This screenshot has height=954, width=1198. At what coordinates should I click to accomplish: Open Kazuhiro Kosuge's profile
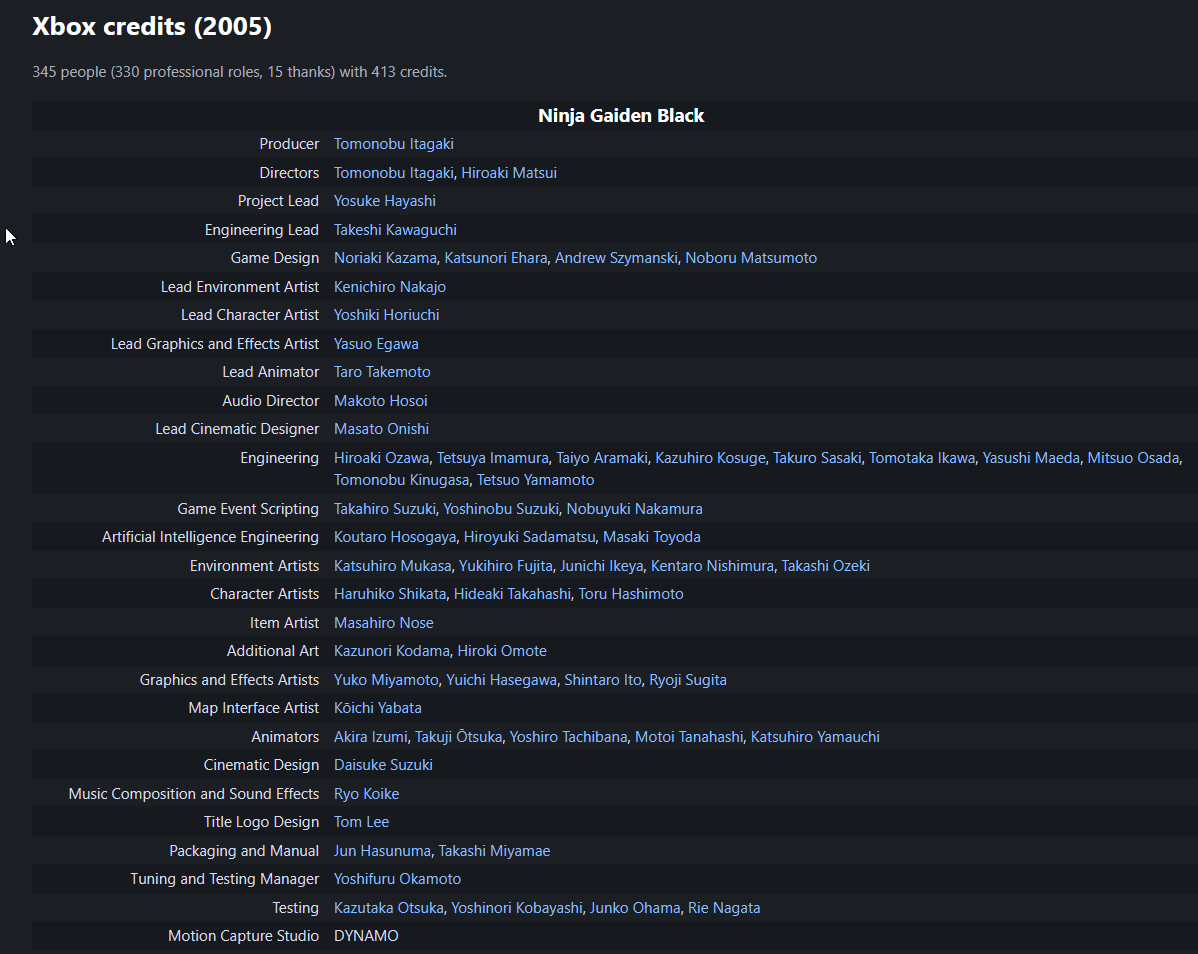pyautogui.click(x=711, y=458)
